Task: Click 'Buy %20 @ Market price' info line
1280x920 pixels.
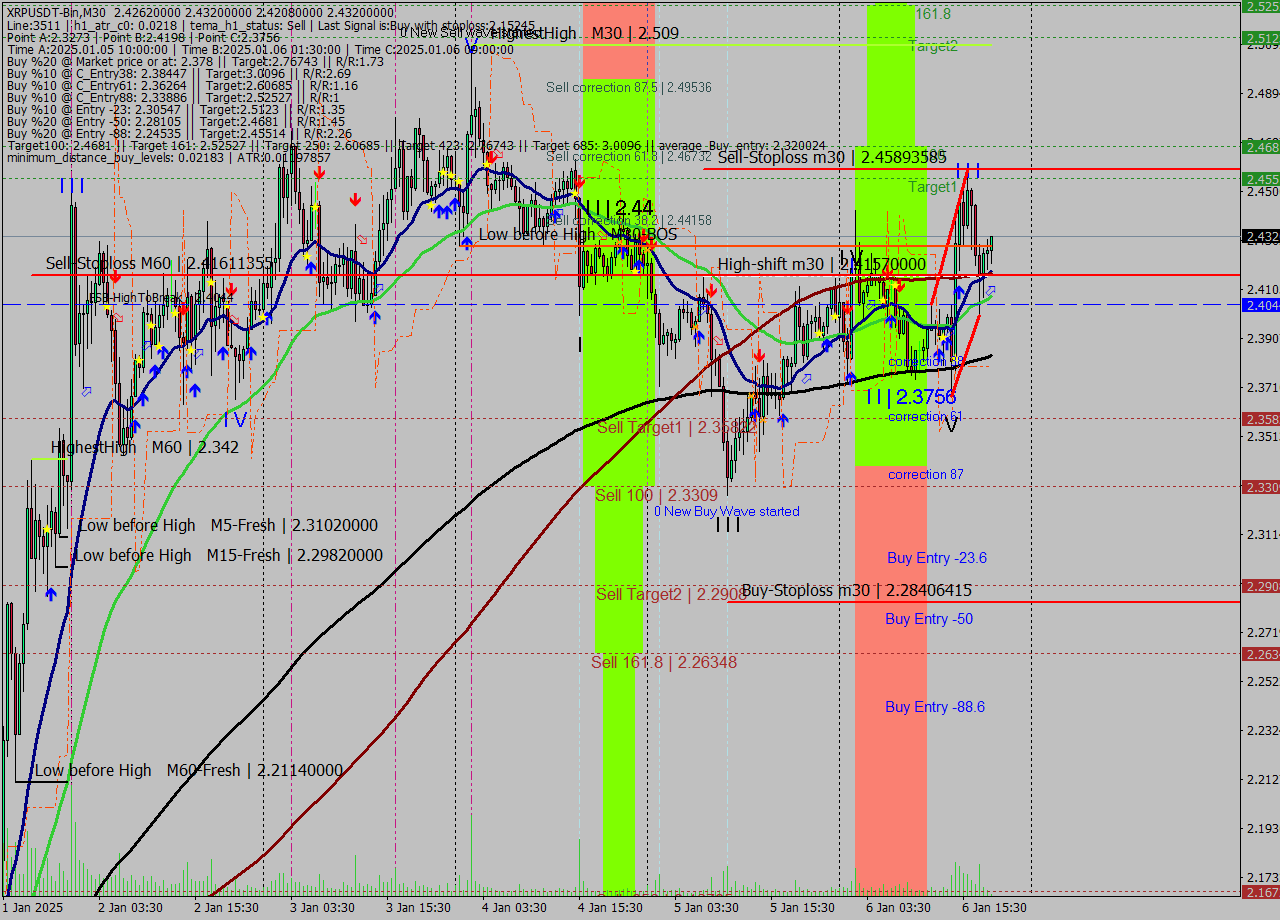Action: pyautogui.click(x=195, y=61)
